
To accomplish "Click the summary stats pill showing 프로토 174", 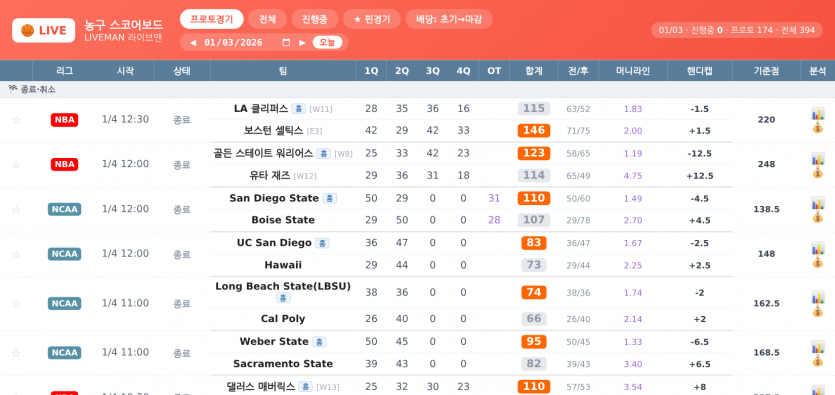I will pyautogui.click(x=737, y=30).
